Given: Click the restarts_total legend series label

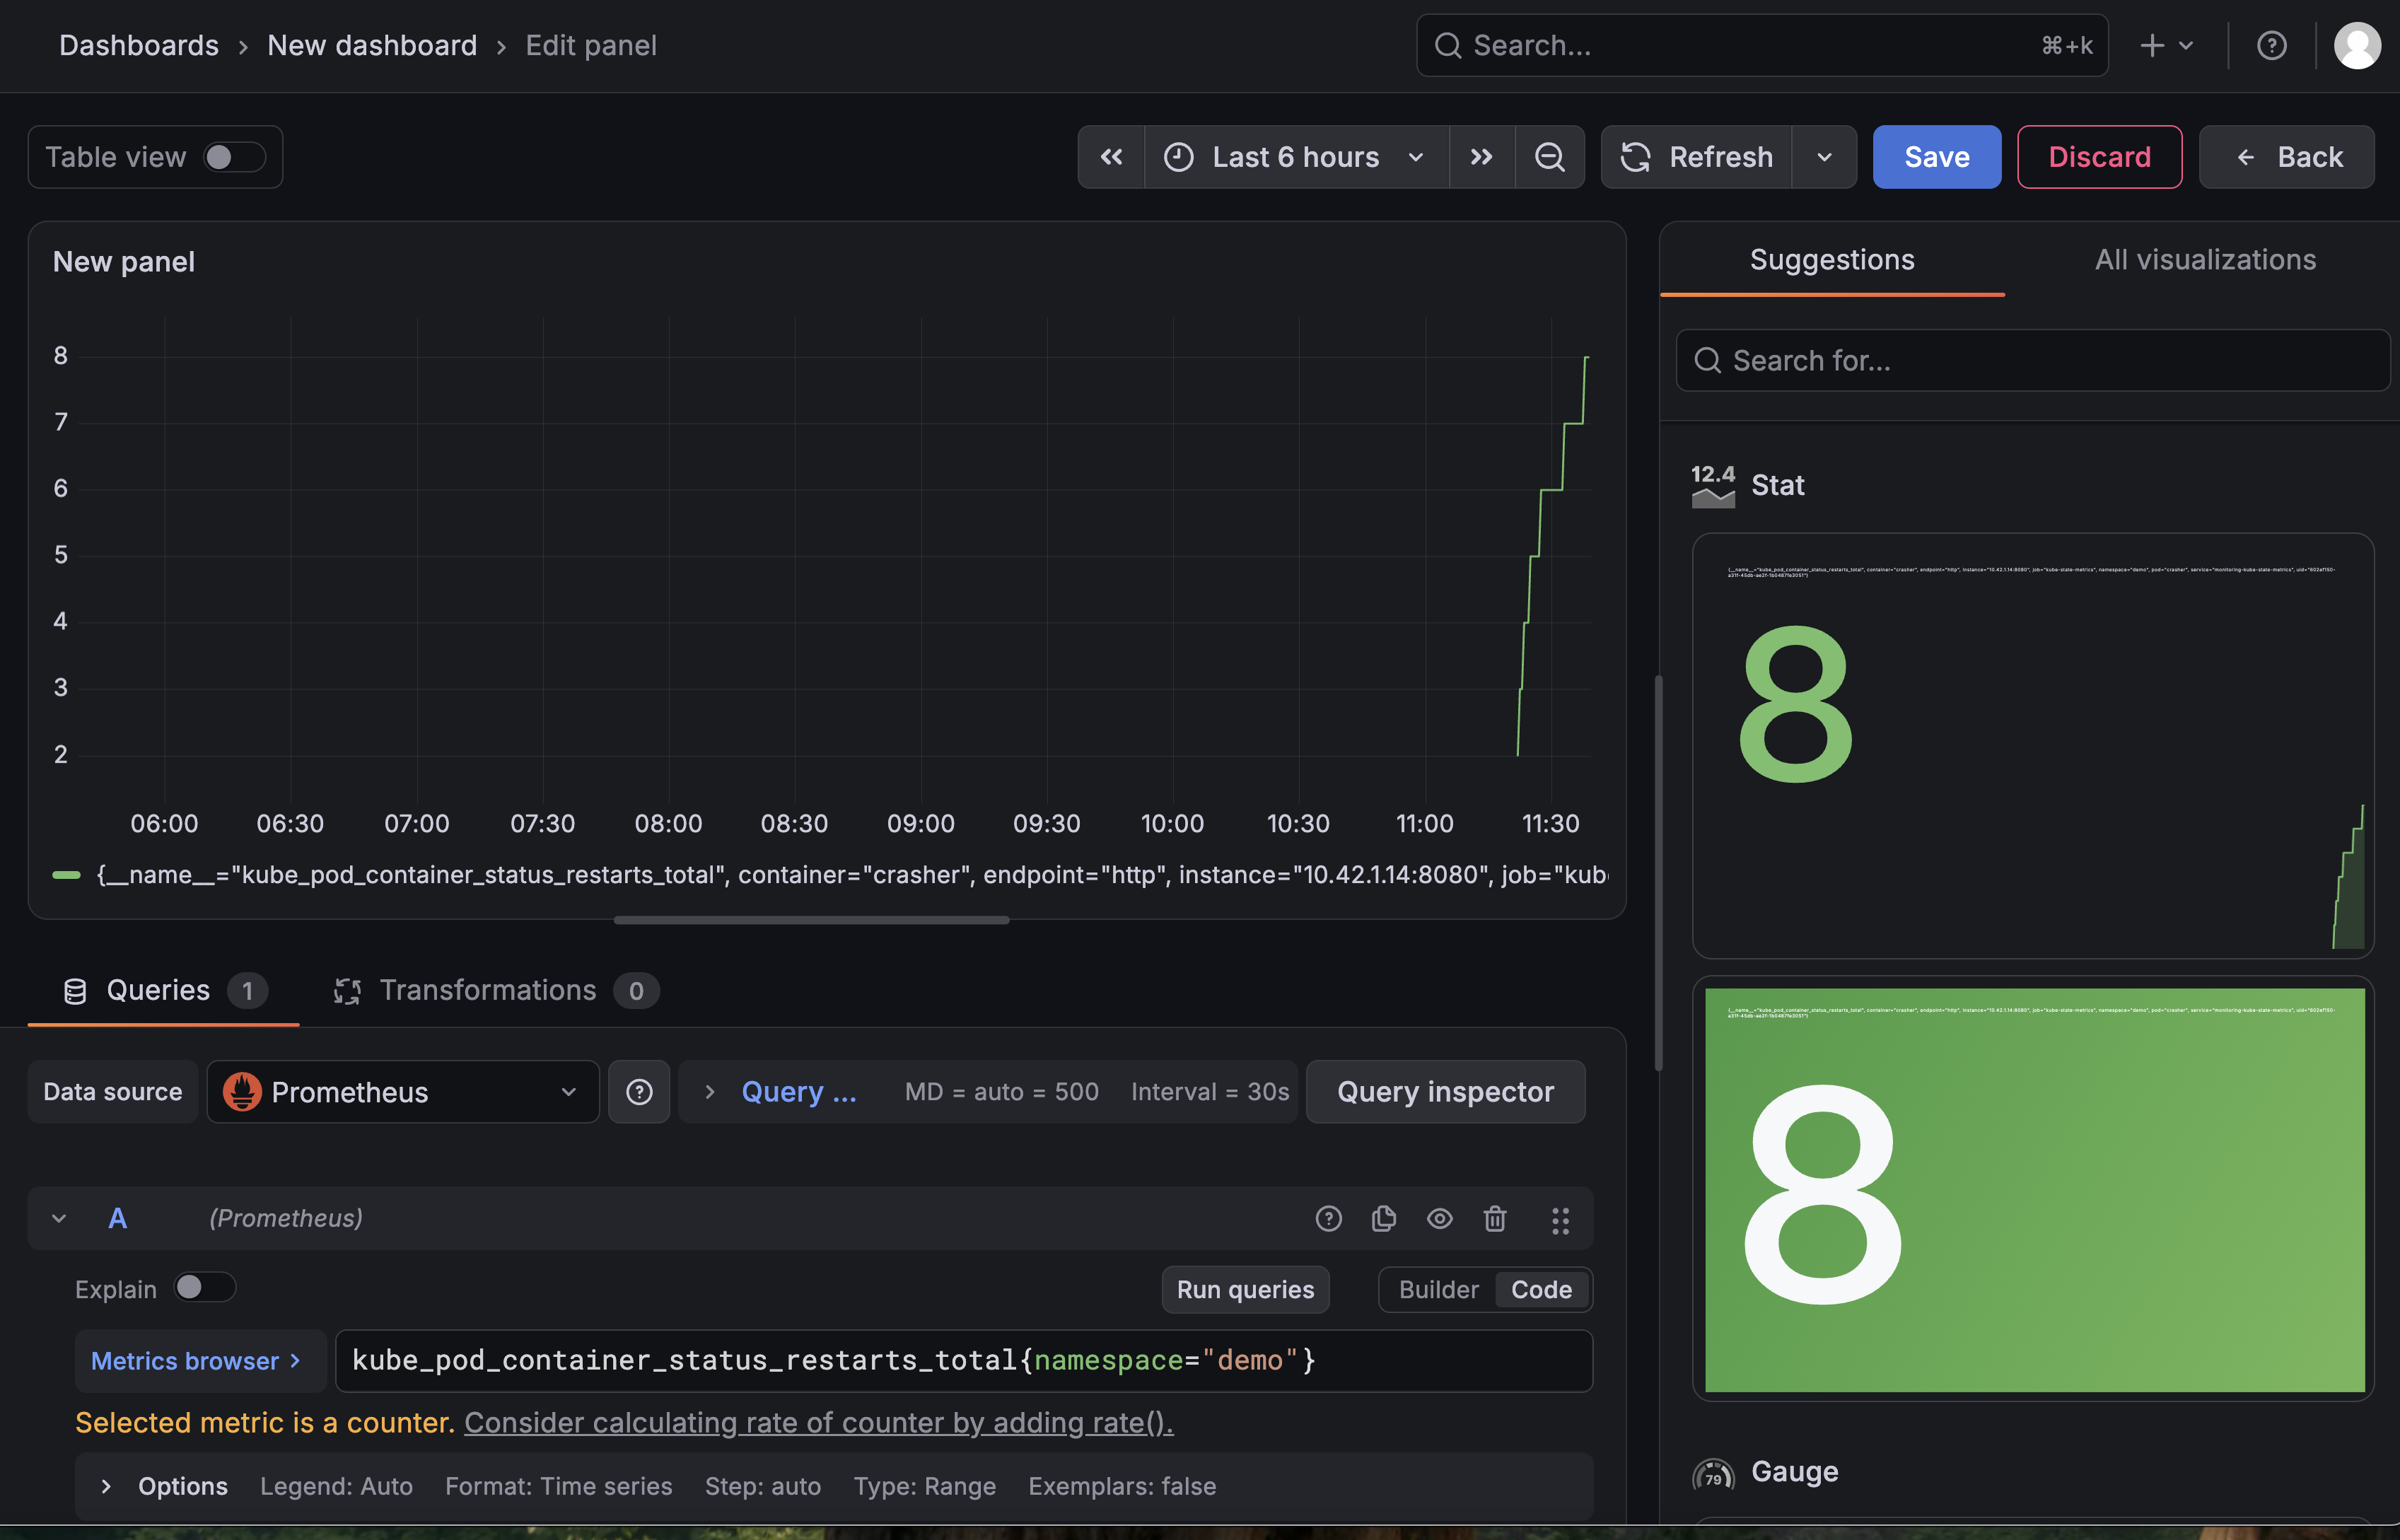Looking at the screenshot, I should click(852, 875).
